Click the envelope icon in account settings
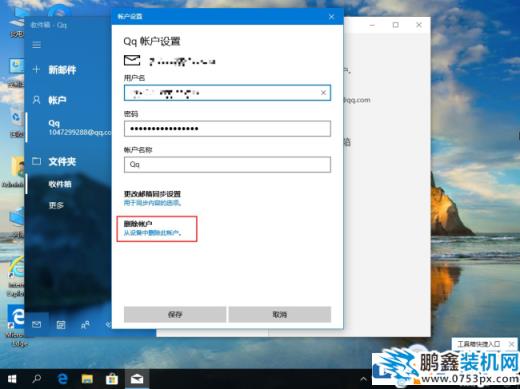 pos(132,60)
